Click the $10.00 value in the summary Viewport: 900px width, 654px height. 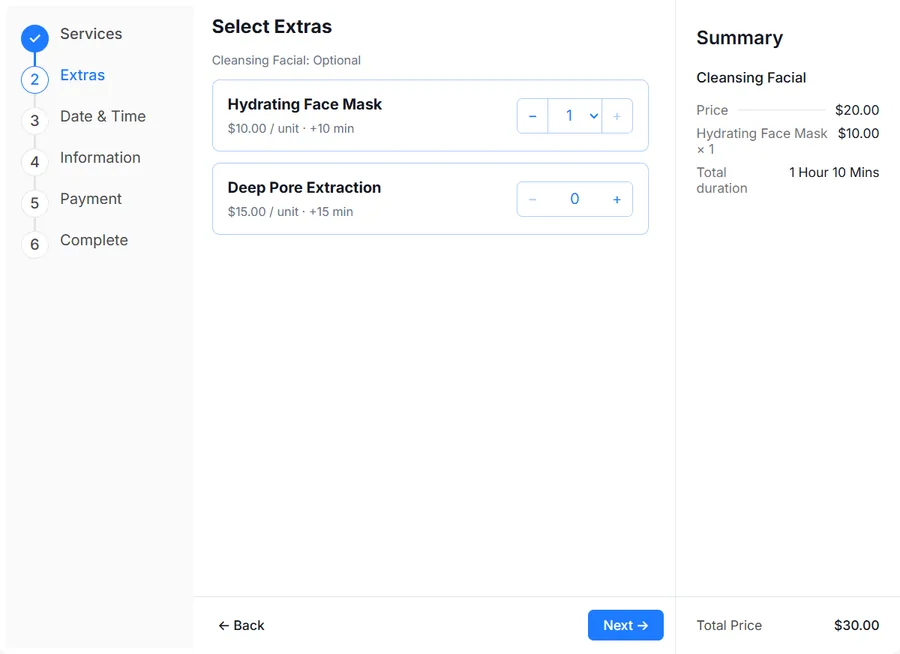859,133
